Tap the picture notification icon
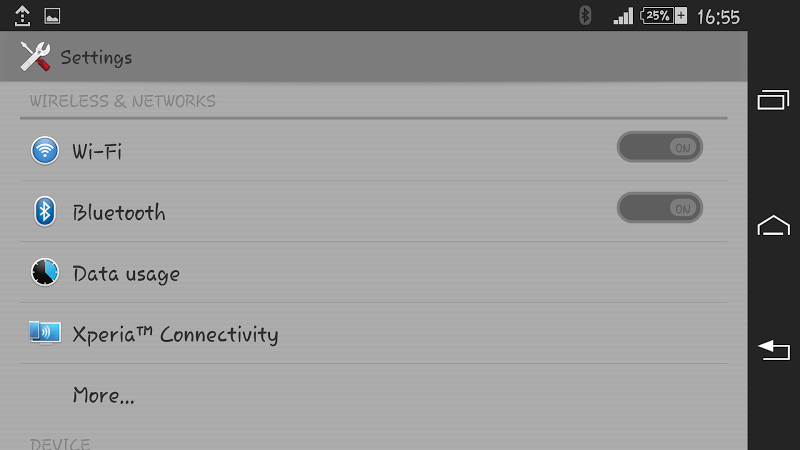 tap(52, 16)
